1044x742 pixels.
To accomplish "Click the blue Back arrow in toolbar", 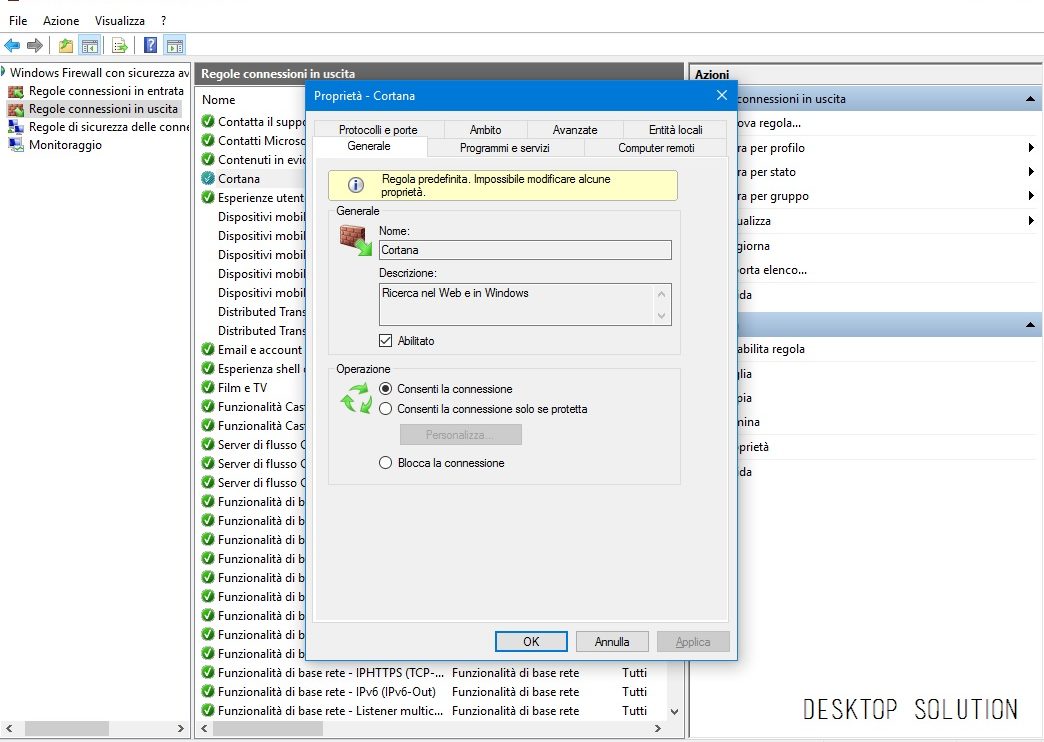I will 12,45.
